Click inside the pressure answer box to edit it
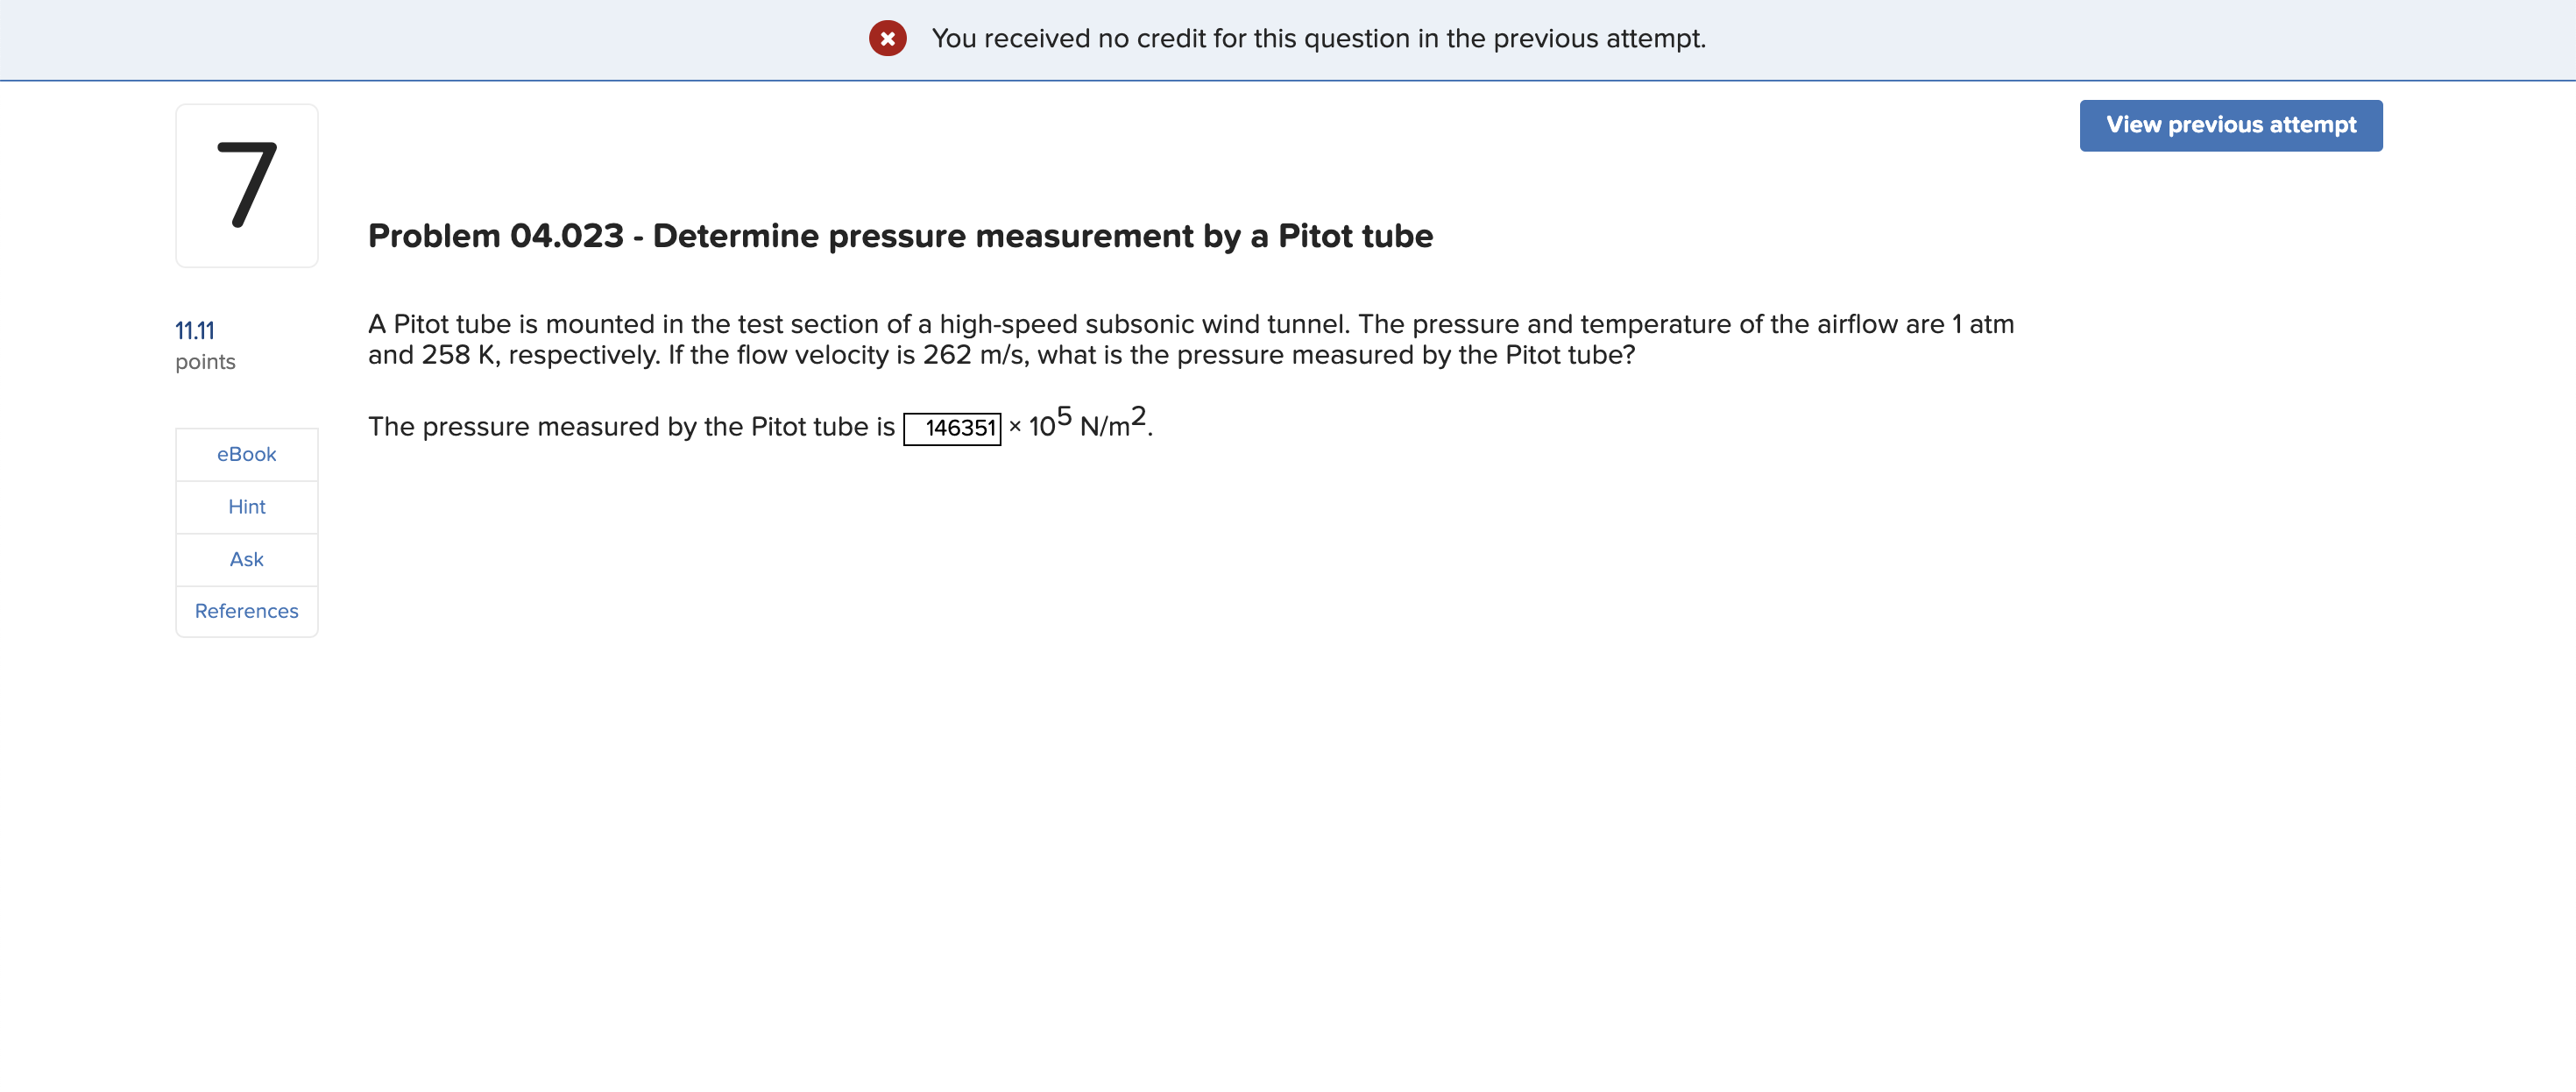This screenshot has width=2576, height=1092. (x=952, y=428)
